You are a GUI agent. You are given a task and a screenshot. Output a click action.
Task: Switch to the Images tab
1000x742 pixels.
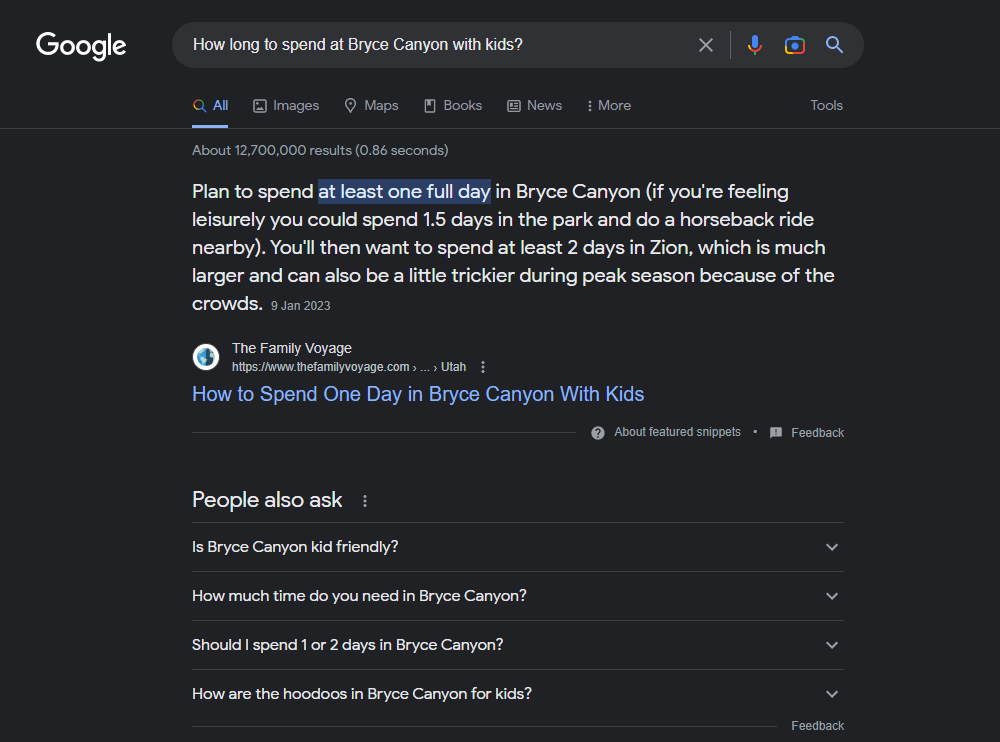click(286, 106)
